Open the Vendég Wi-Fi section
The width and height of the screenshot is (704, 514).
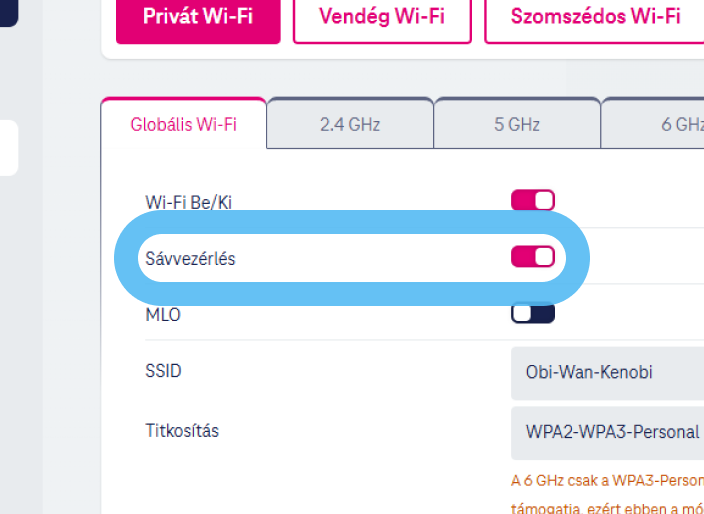click(x=382, y=17)
